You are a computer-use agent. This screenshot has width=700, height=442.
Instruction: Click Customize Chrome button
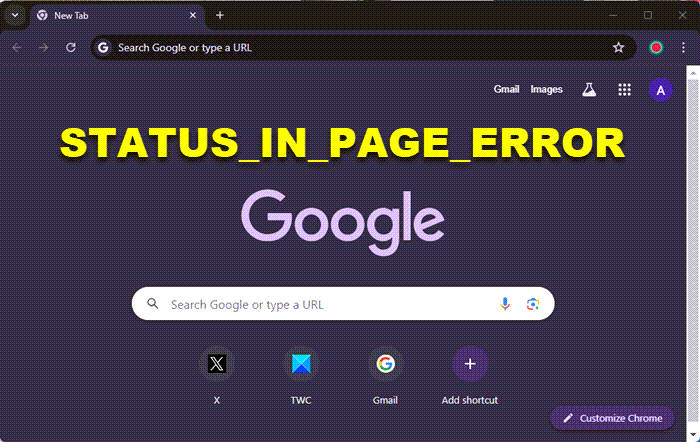[x=612, y=418]
